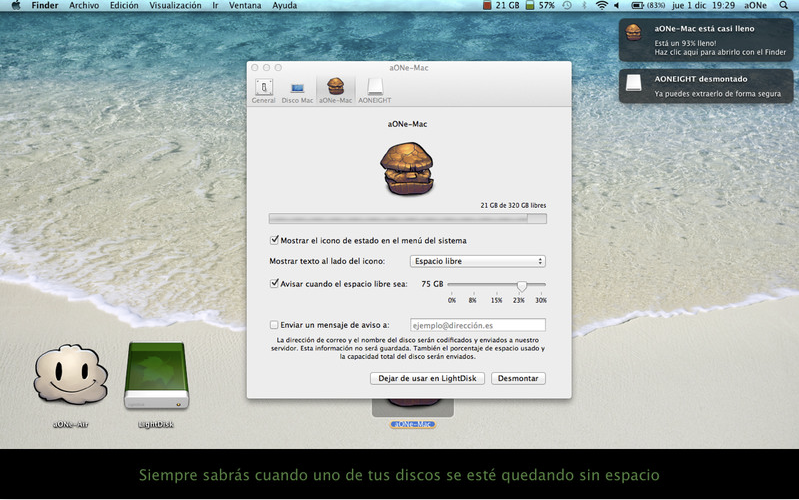The height and width of the screenshot is (500, 799).
Task: Open the Archivo menu
Action: click(84, 6)
